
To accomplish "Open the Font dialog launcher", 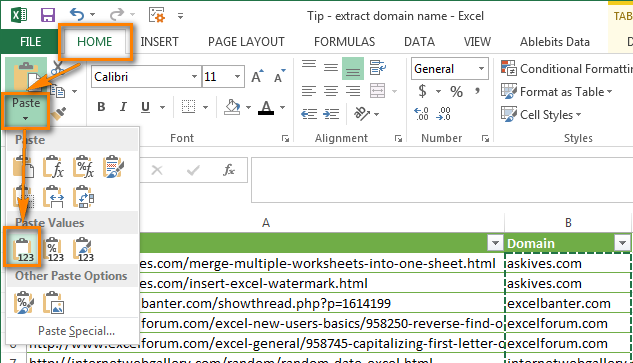I will coord(285,139).
